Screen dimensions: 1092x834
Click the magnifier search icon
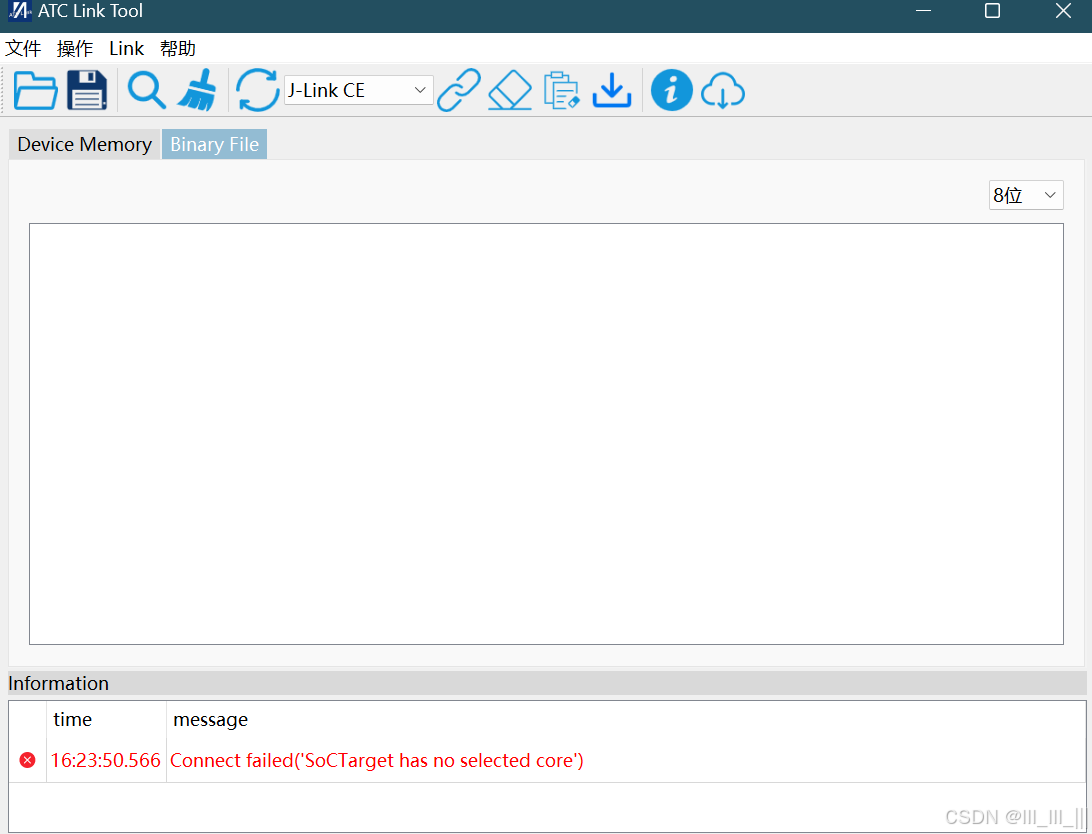tap(146, 90)
